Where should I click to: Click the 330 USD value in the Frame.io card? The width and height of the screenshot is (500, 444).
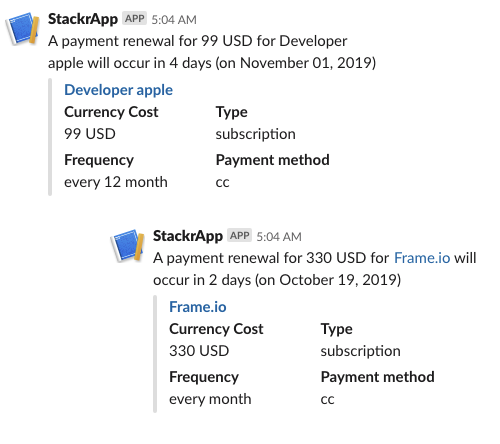click(x=199, y=351)
